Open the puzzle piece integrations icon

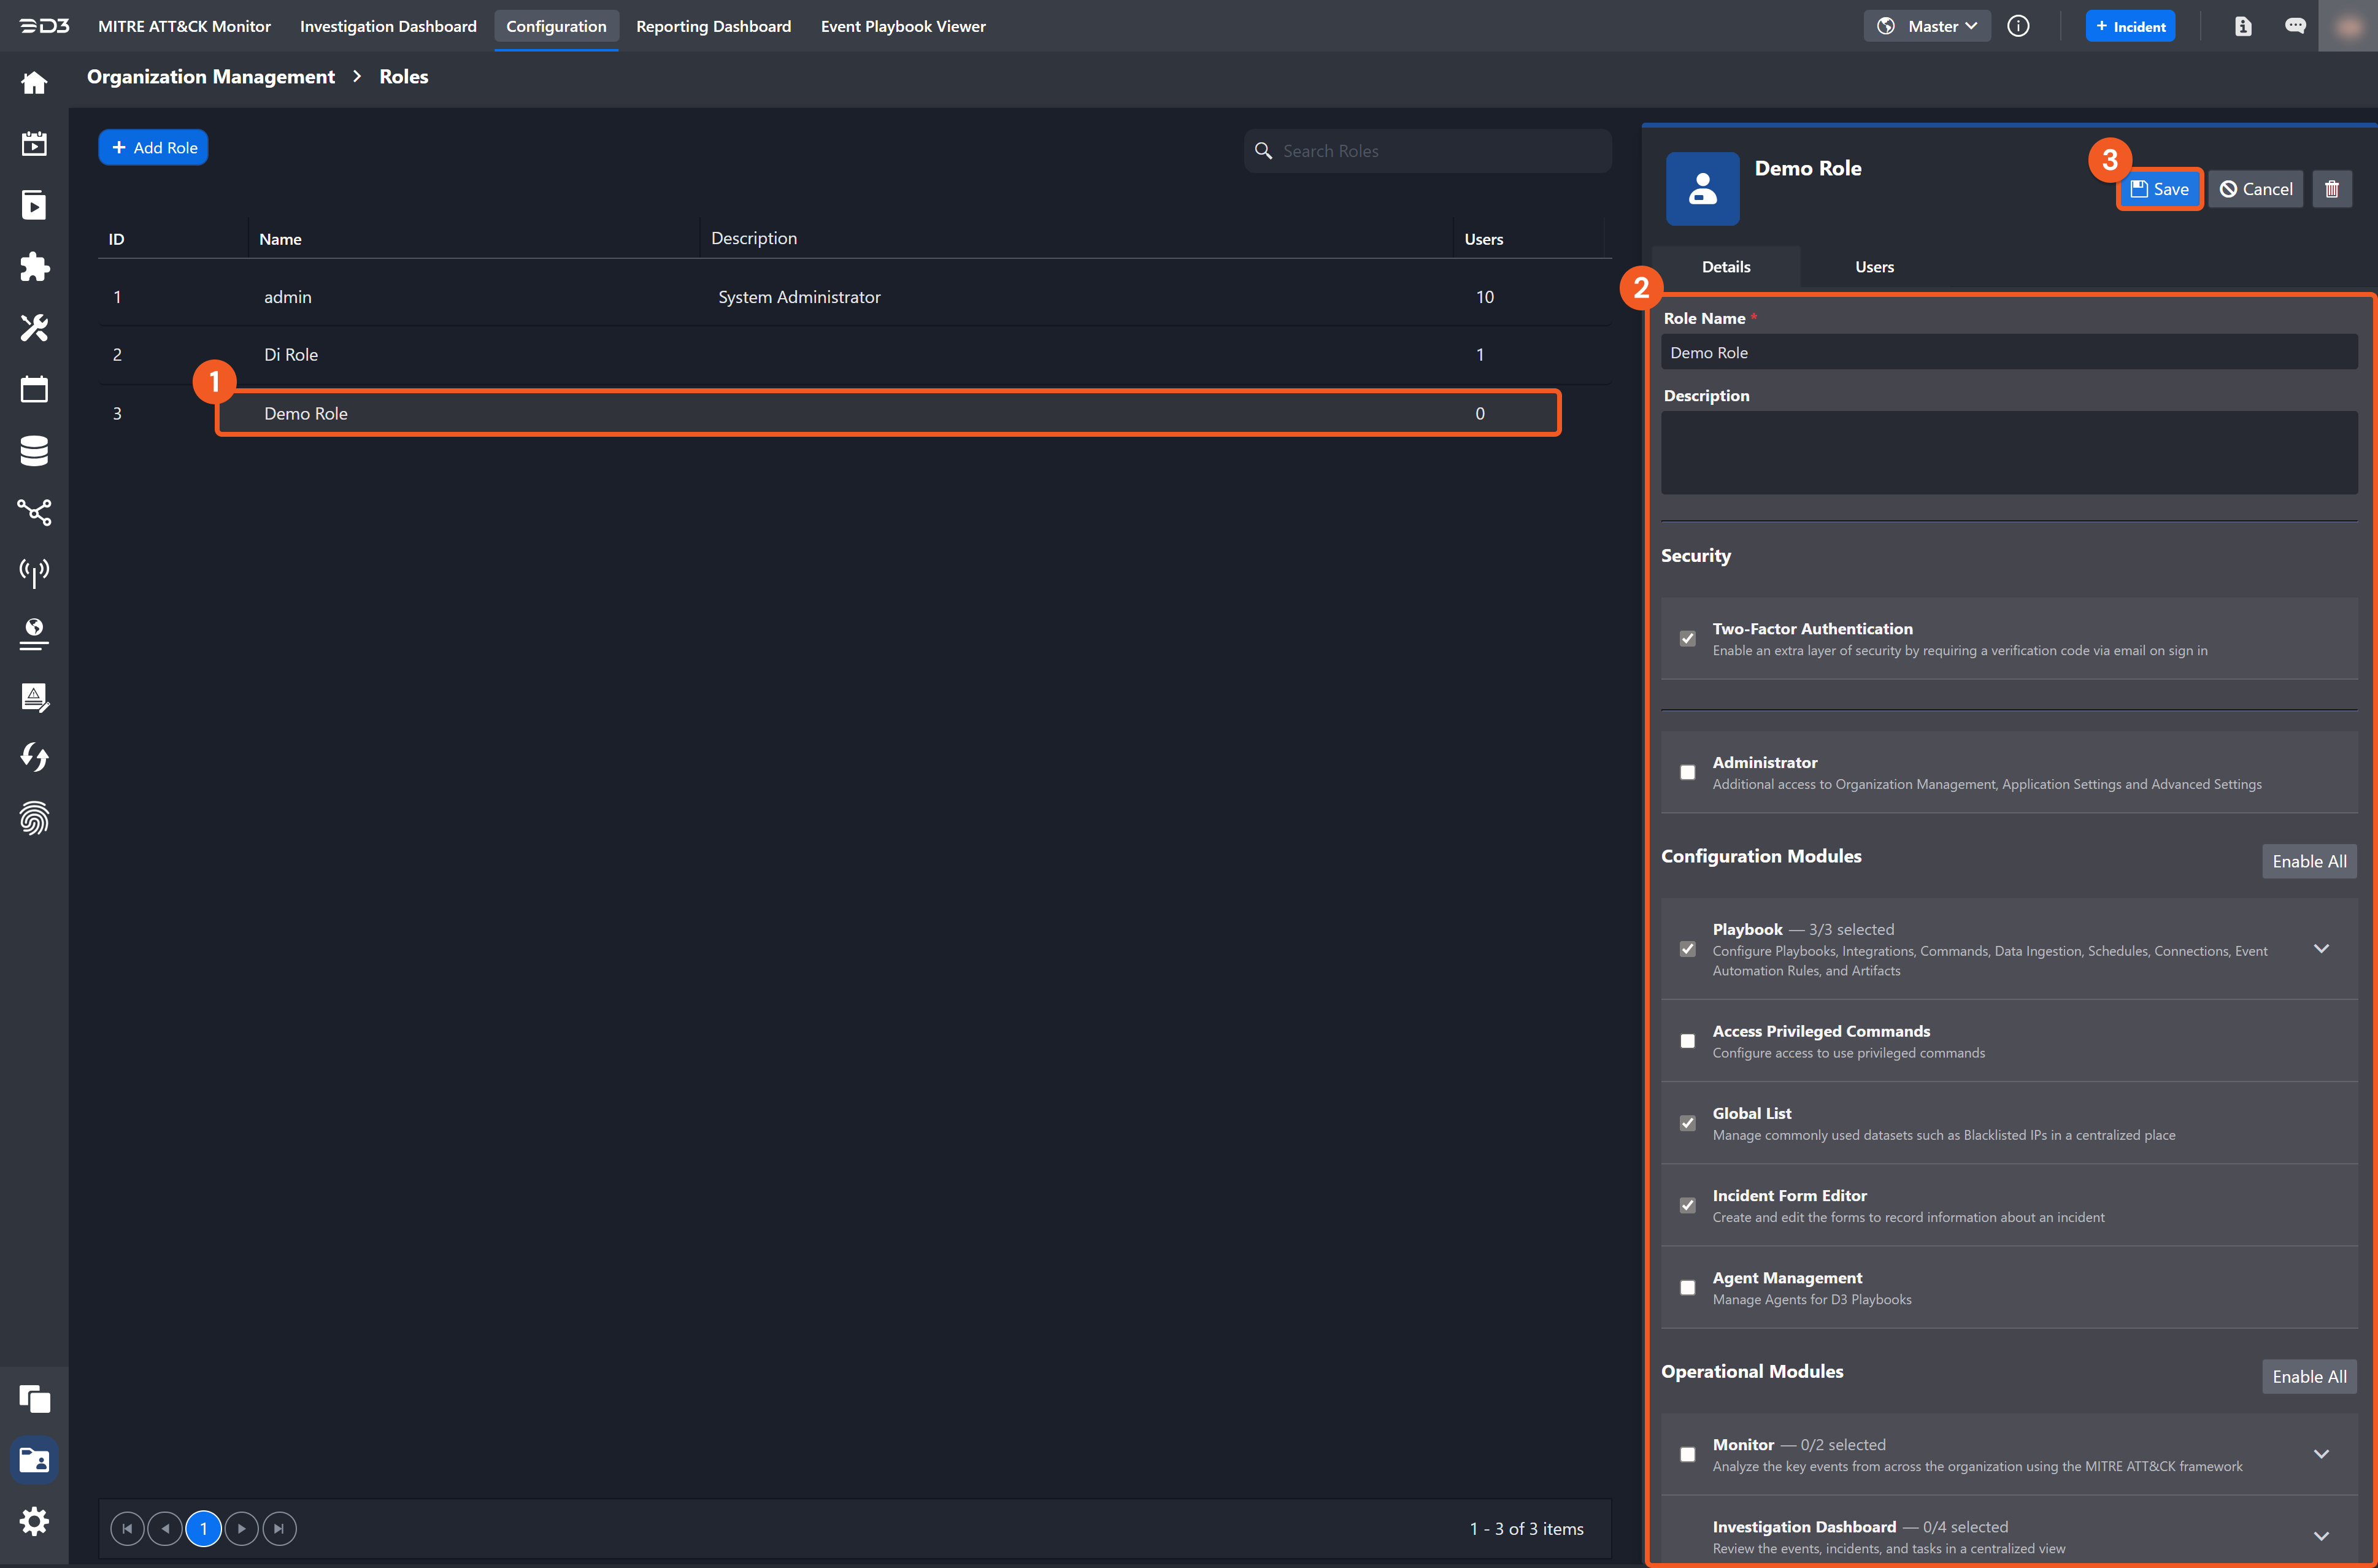point(34,266)
